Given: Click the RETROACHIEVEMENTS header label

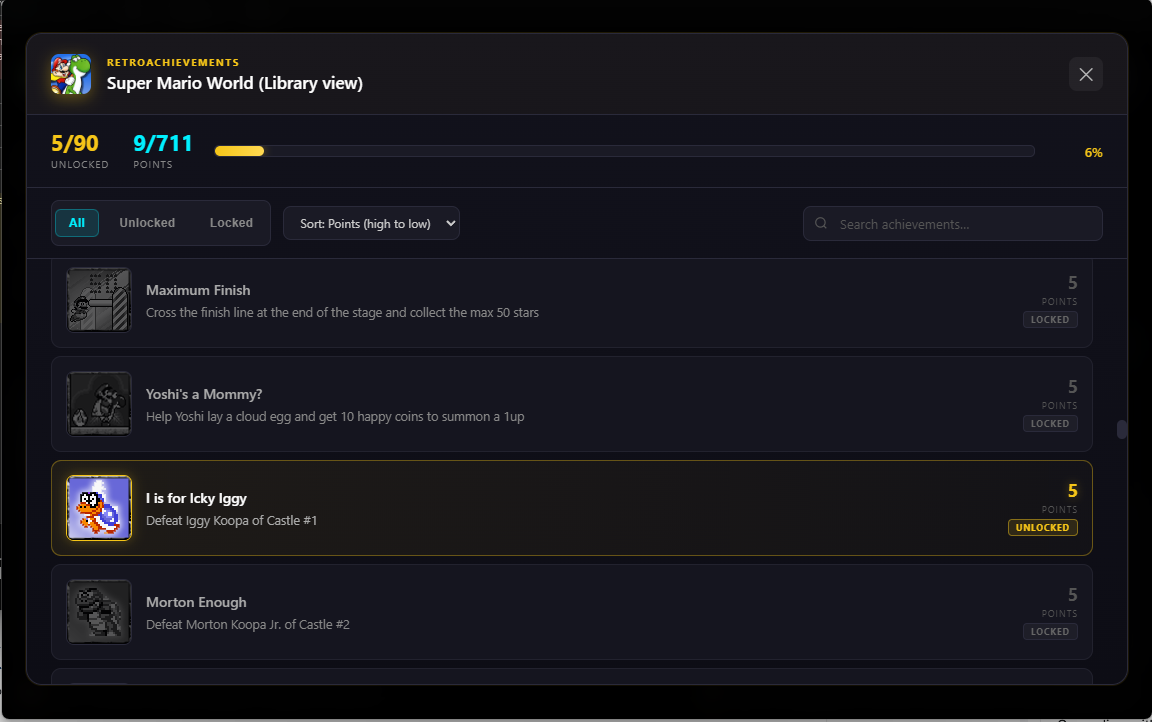Looking at the screenshot, I should coord(173,62).
